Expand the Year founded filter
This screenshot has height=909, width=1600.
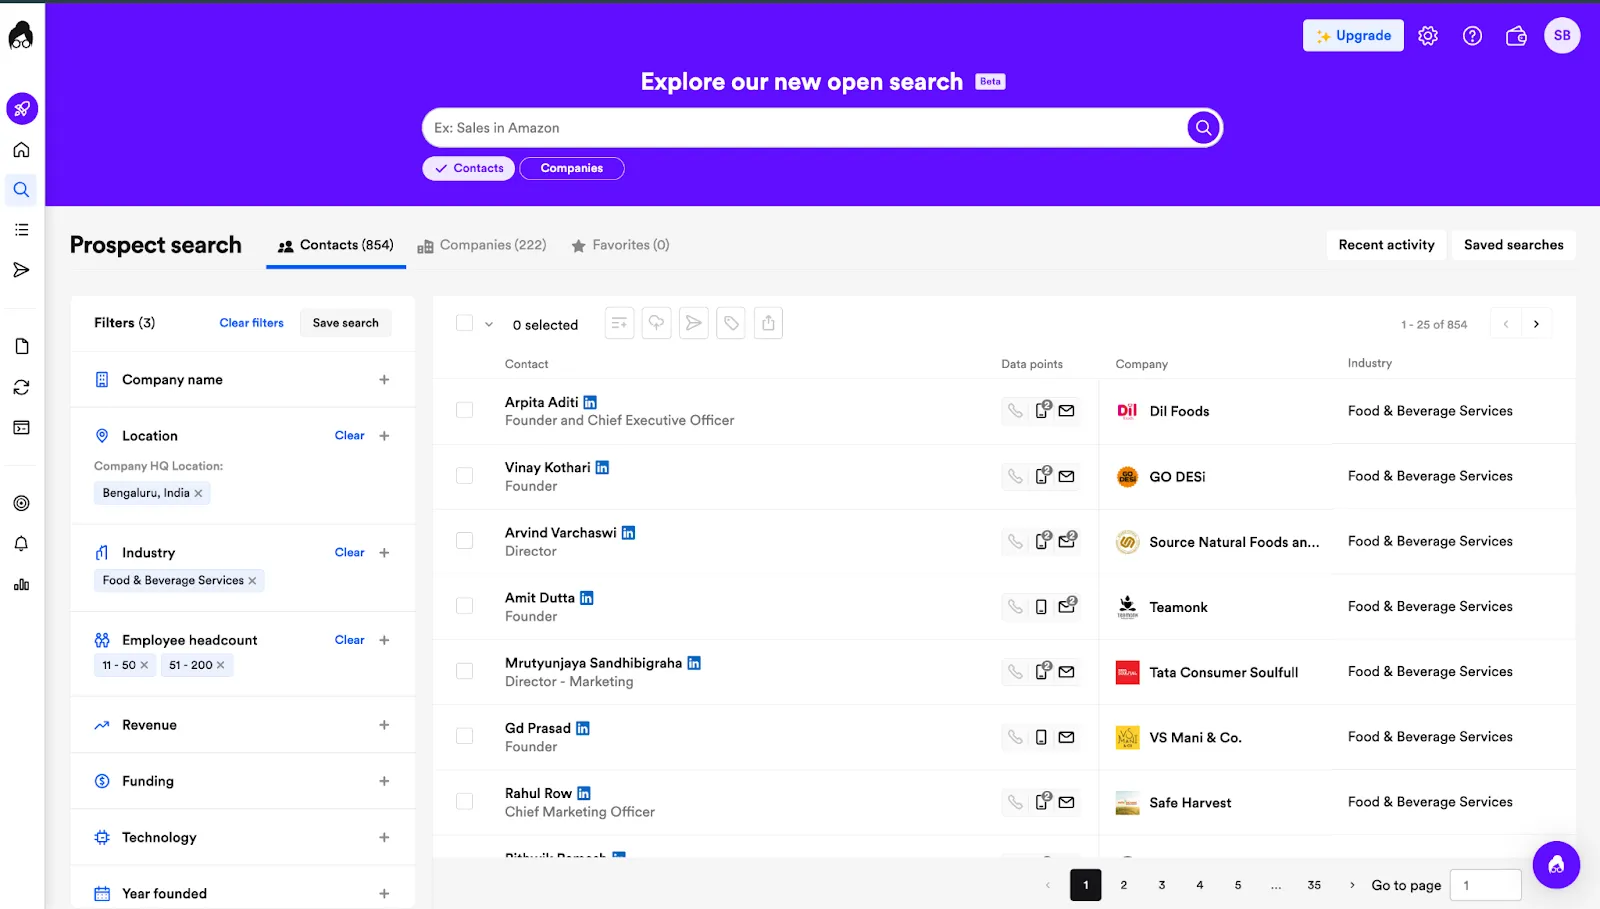click(x=384, y=894)
